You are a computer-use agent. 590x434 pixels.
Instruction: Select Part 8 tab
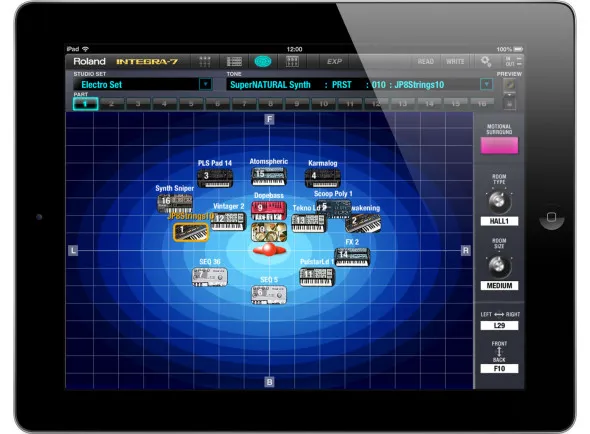point(271,104)
